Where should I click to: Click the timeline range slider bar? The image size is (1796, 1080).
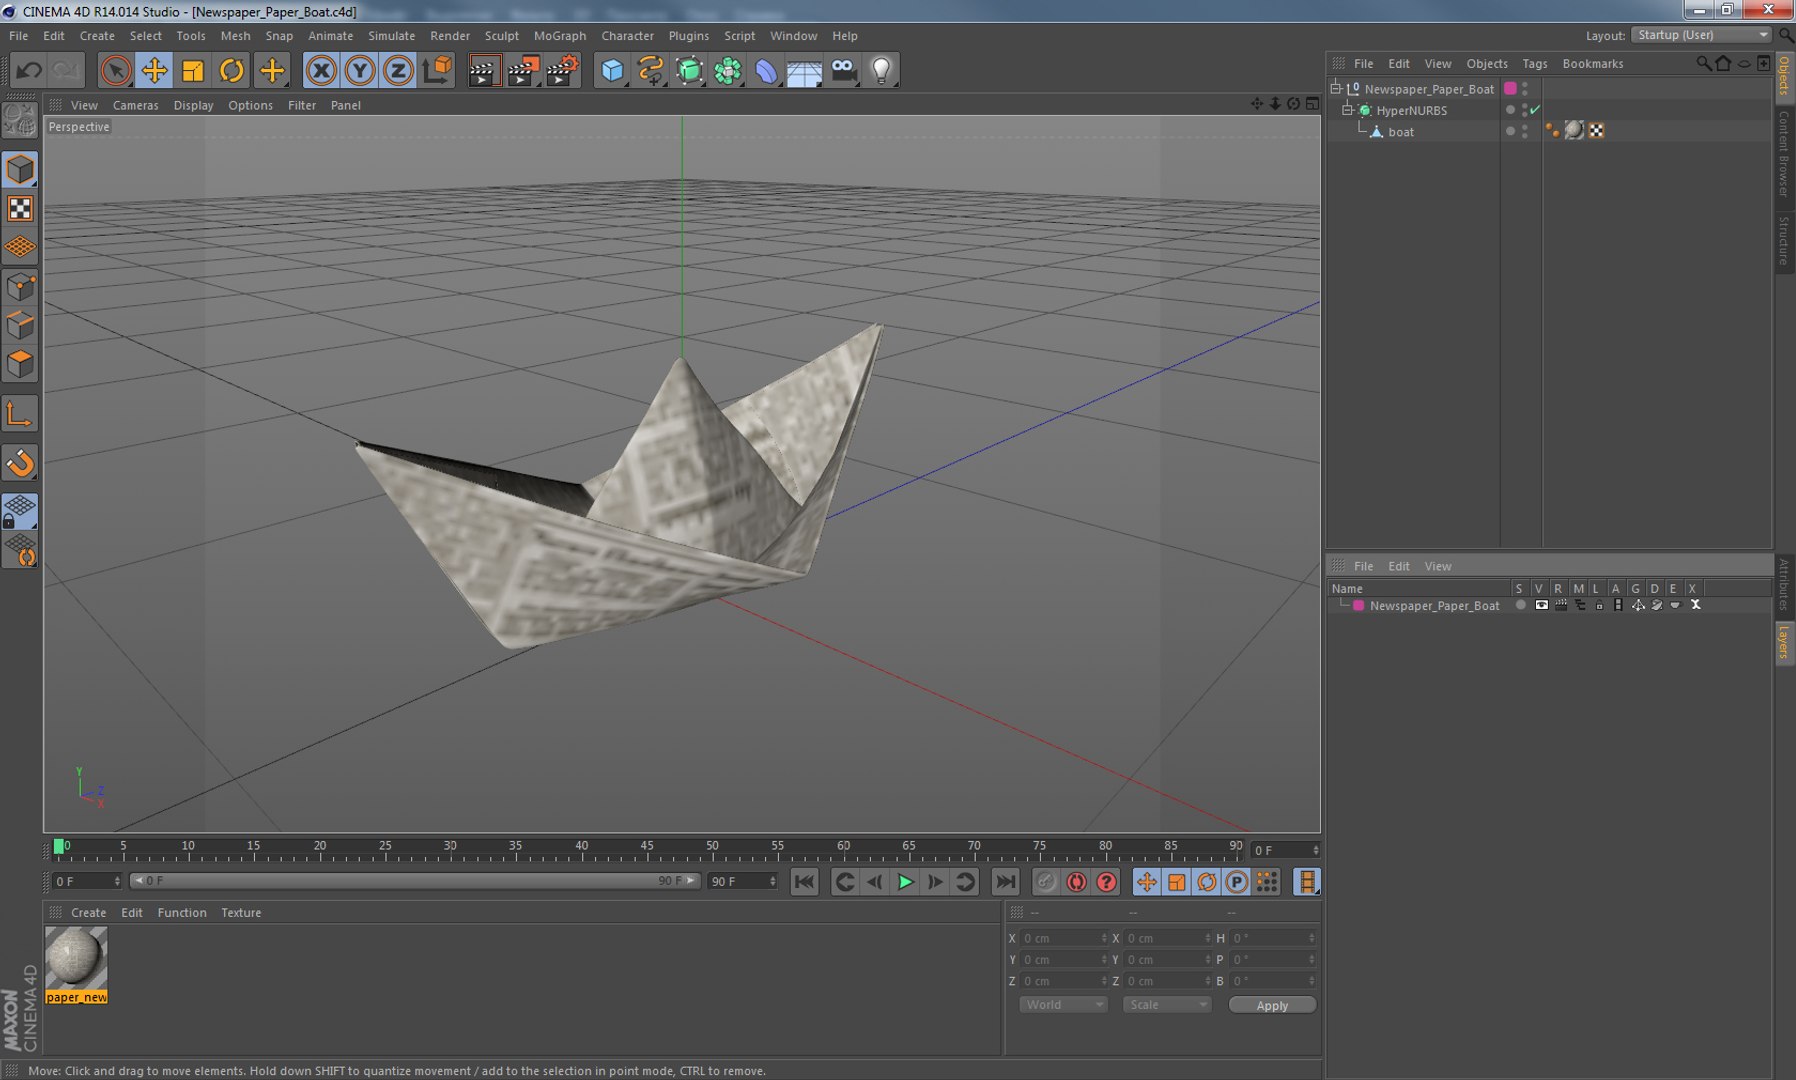pyautogui.click(x=414, y=881)
